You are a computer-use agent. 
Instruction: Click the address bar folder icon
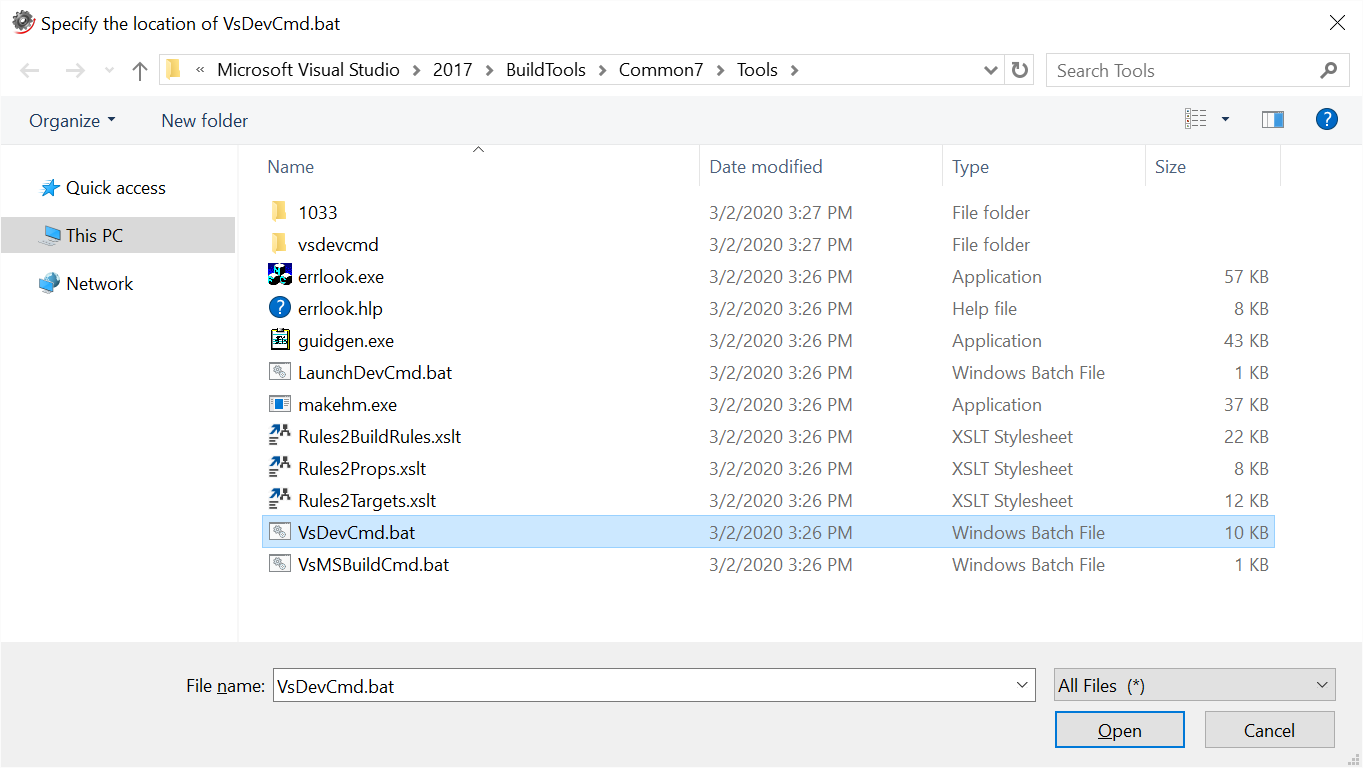coord(174,69)
